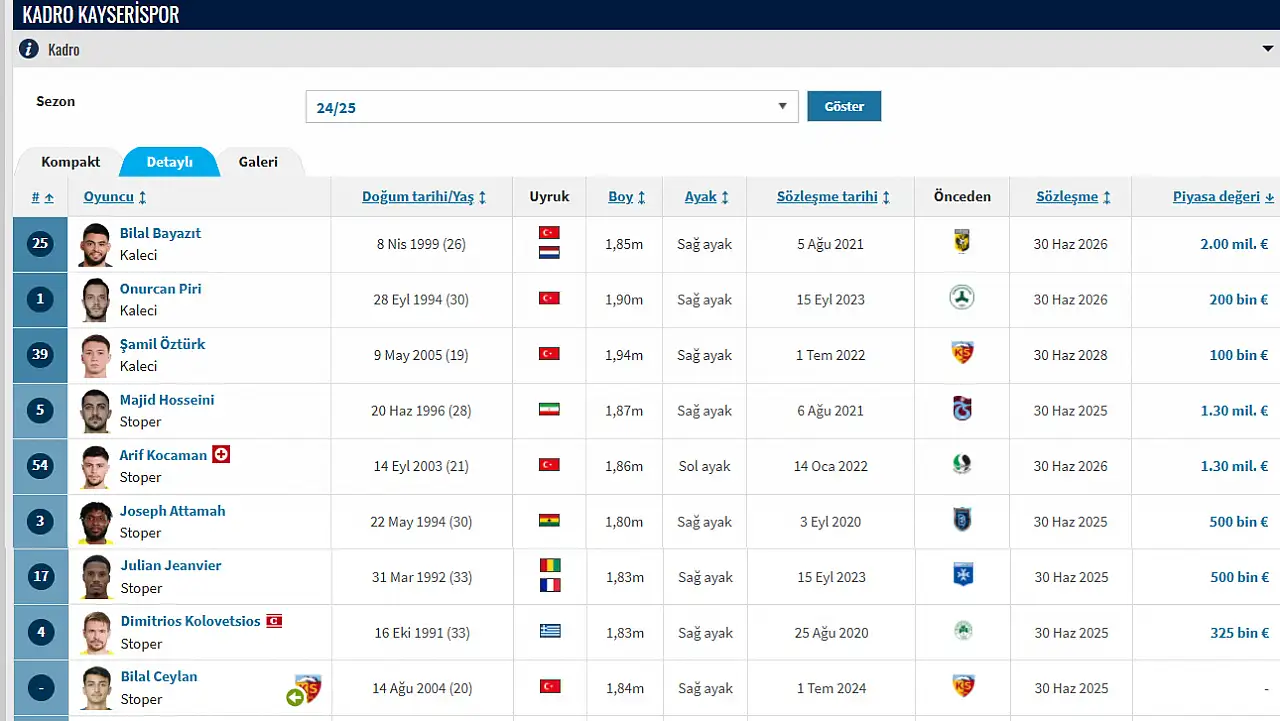1280x721 pixels.
Task: Click Onurcan Piri's previous club crest
Action: tap(962, 298)
